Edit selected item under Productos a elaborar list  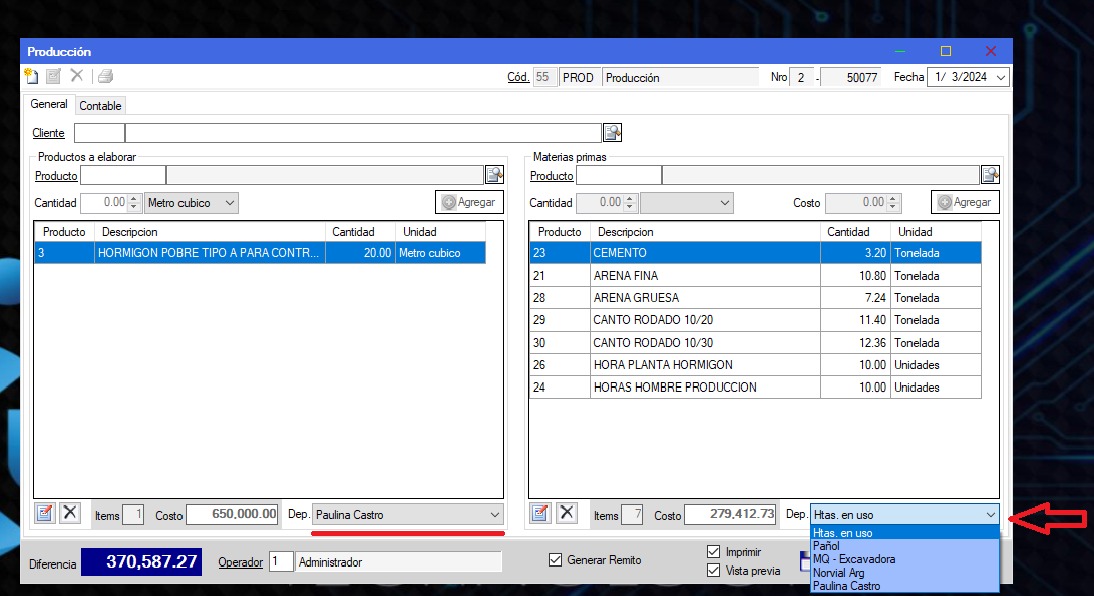tap(45, 514)
